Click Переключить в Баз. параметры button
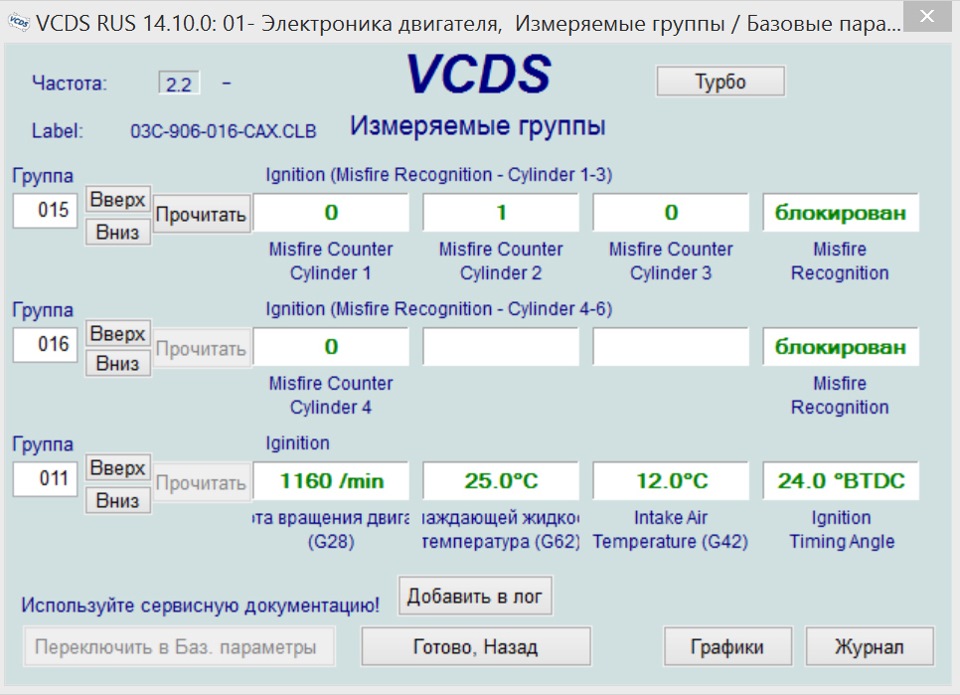Image resolution: width=960 pixels, height=695 pixels. pos(179,647)
